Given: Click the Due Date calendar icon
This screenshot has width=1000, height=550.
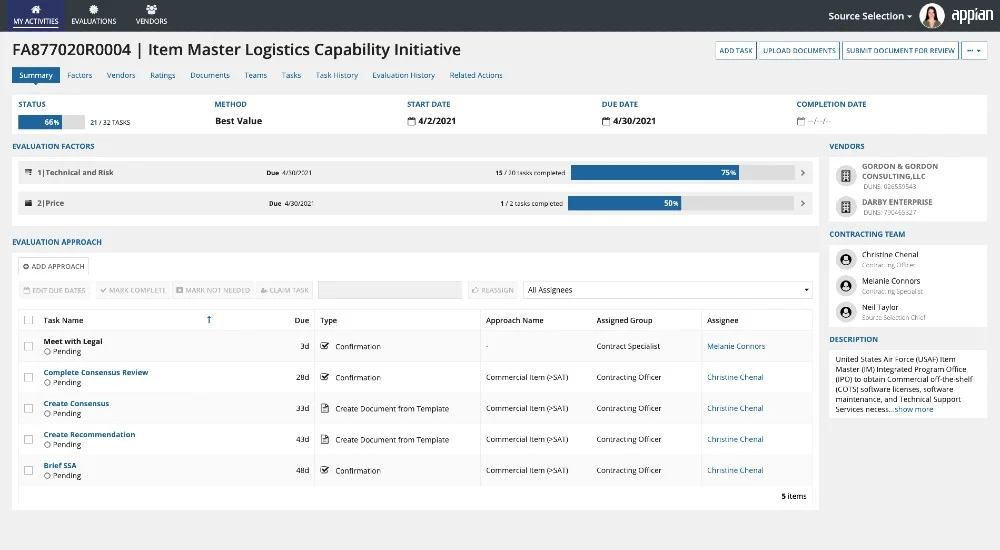Looking at the screenshot, I should tap(606, 122).
